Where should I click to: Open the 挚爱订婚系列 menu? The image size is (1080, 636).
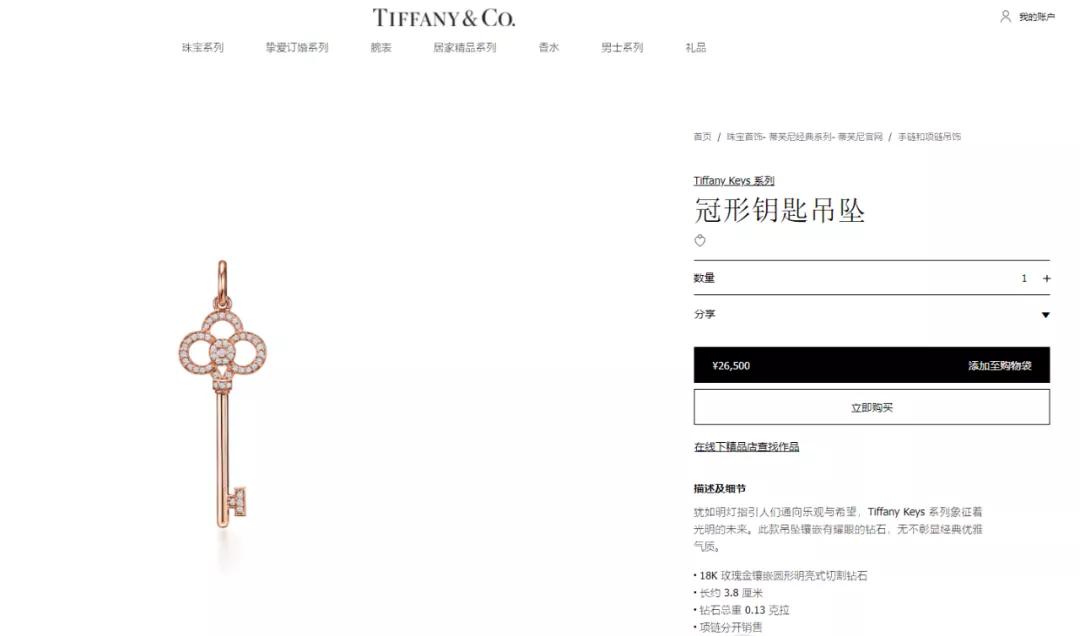pos(297,48)
